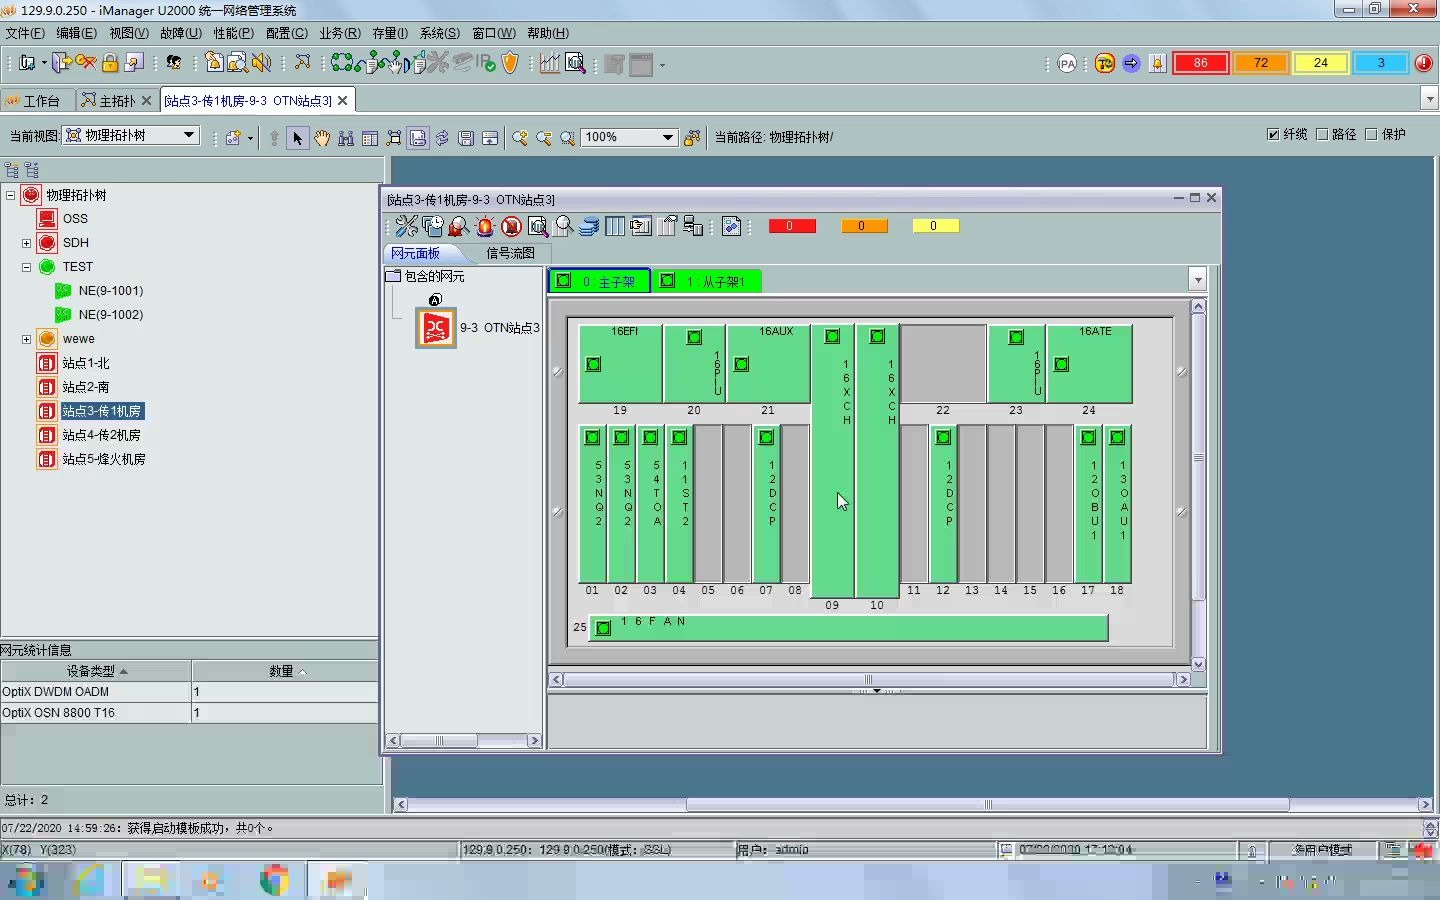Select the 0 主子架 subrack button
Screen dimensions: 1440x900
[x=600, y=281]
